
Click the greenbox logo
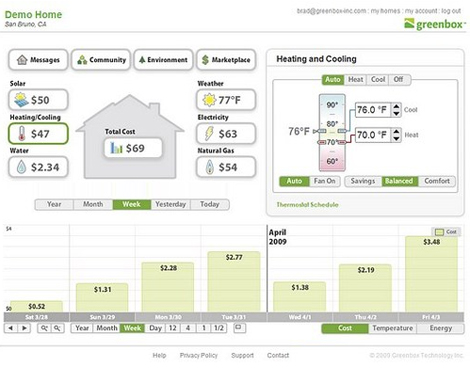(x=435, y=24)
